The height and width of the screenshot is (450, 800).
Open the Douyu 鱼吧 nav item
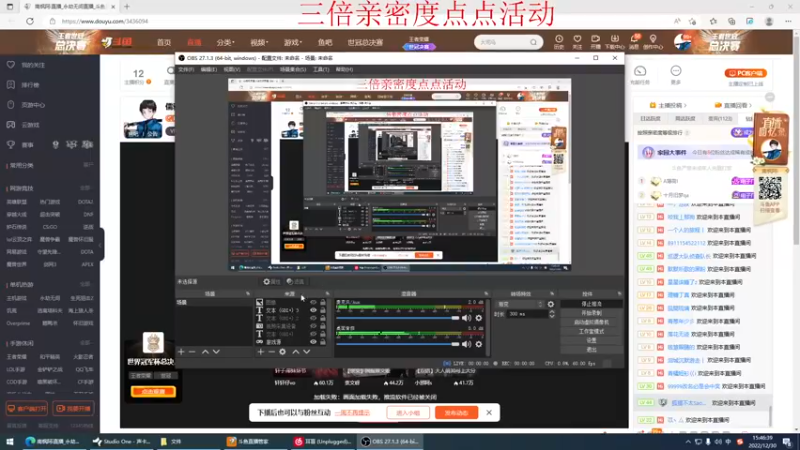click(325, 42)
